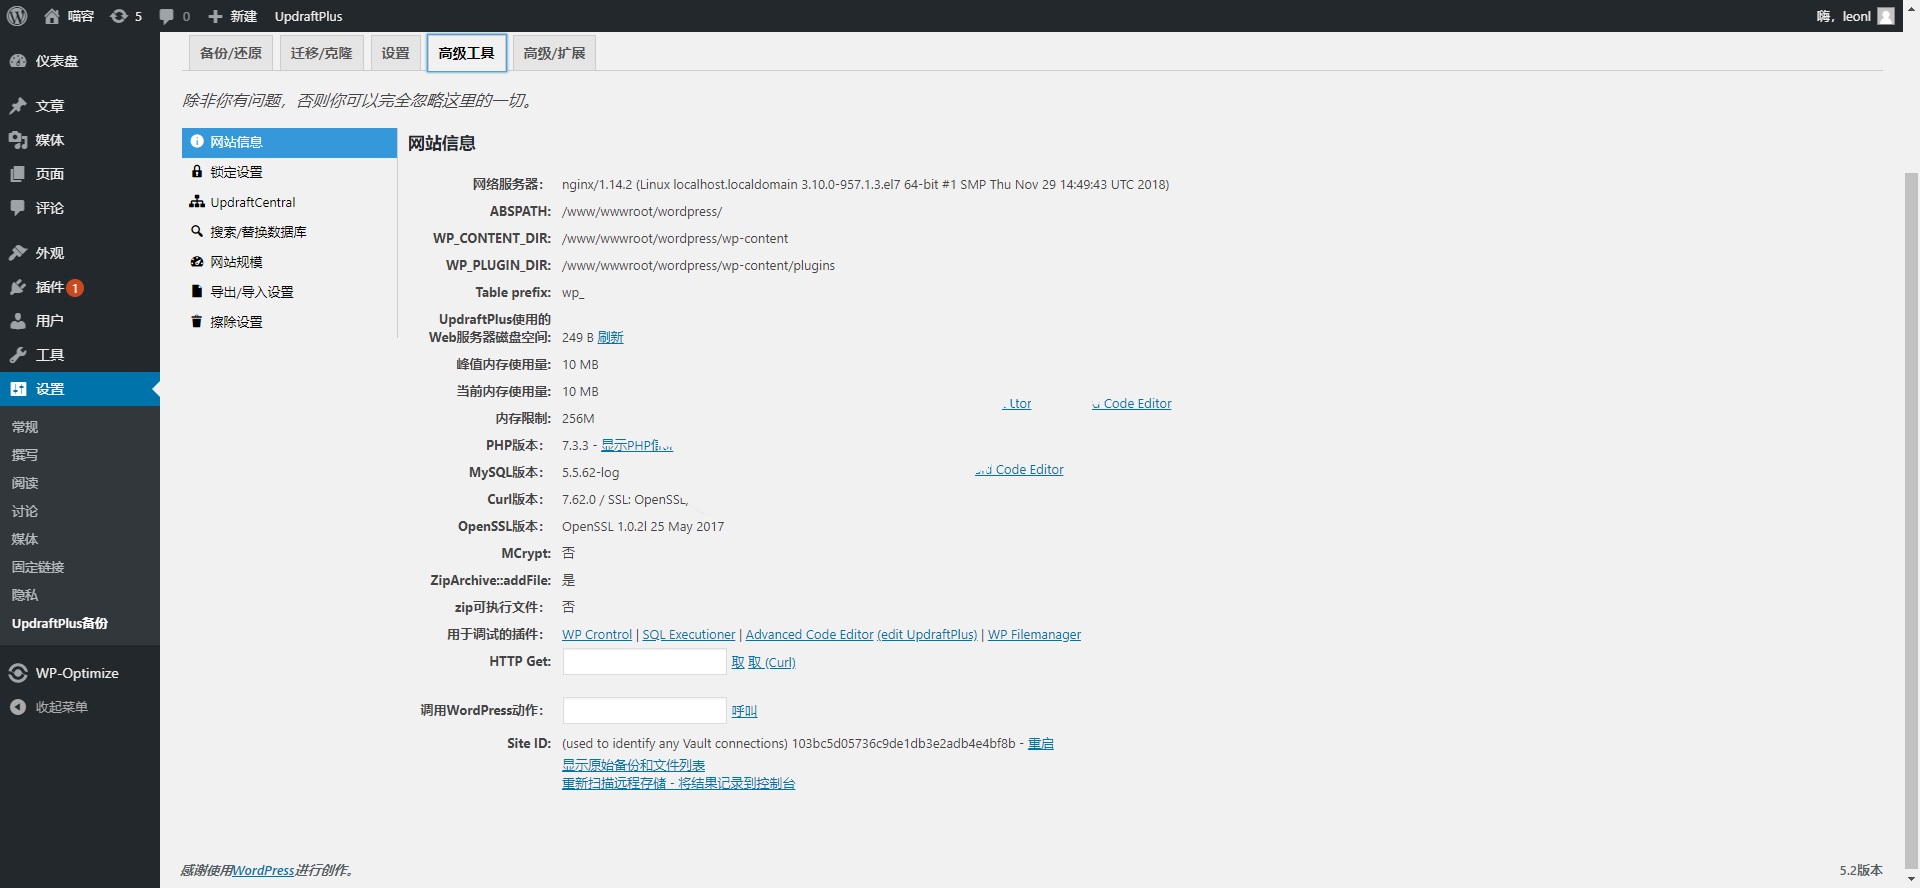Switch to the 迁移/克隆 tab
The width and height of the screenshot is (1920, 888).
321,53
